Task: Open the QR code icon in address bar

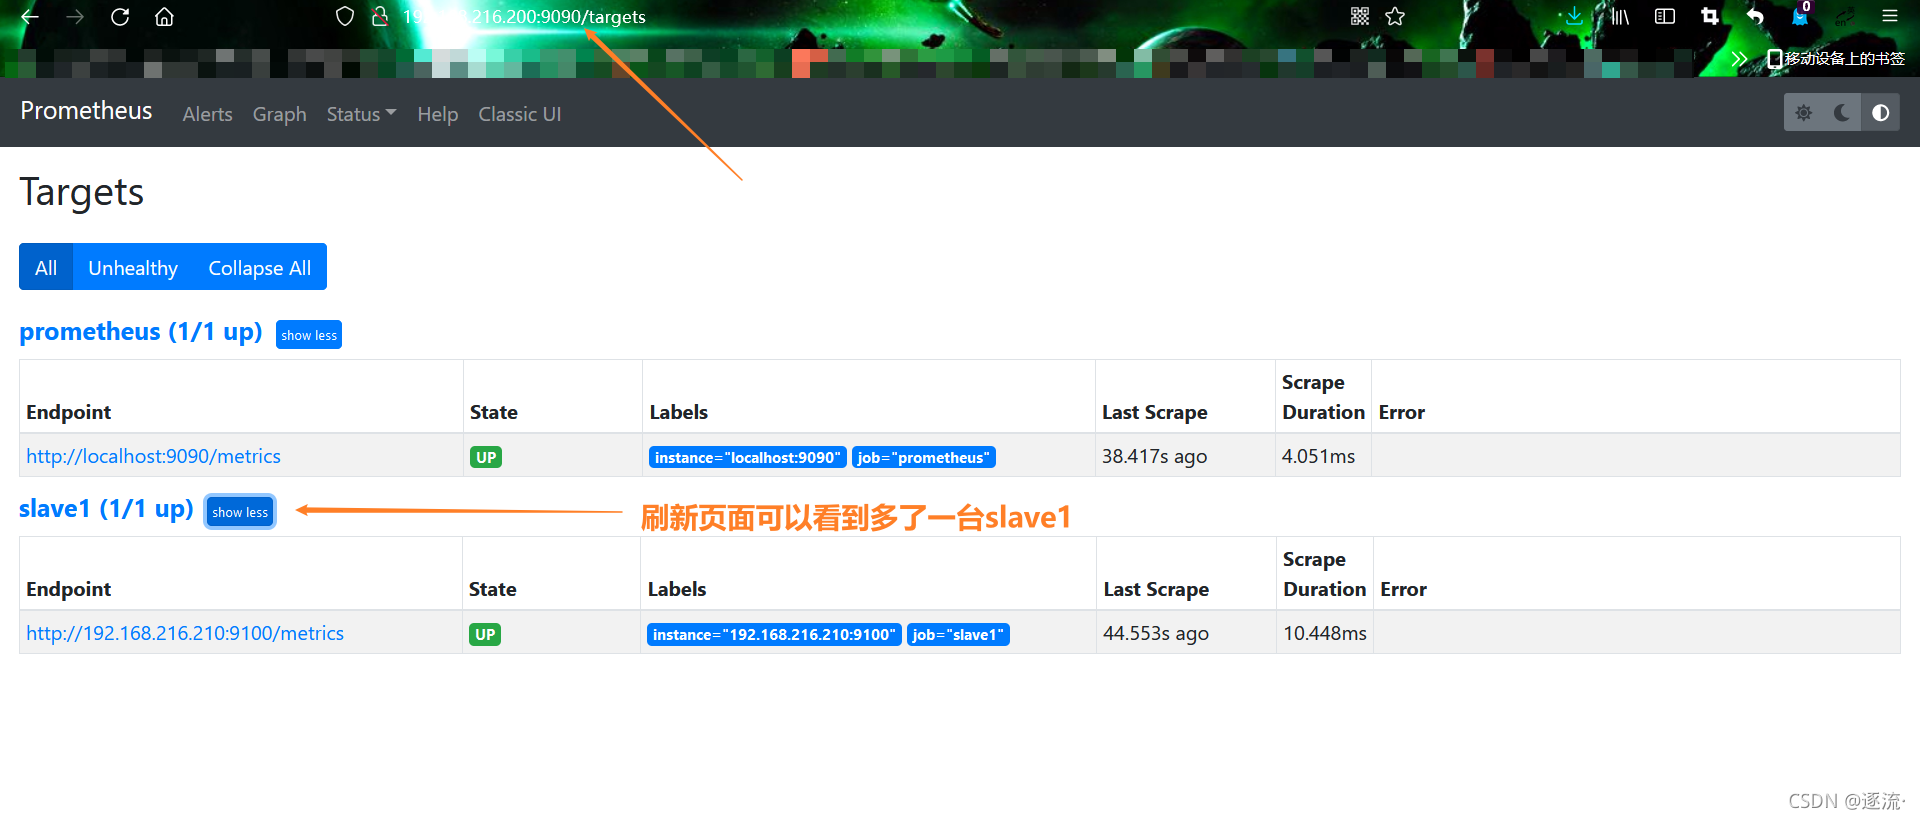Action: pyautogui.click(x=1360, y=16)
